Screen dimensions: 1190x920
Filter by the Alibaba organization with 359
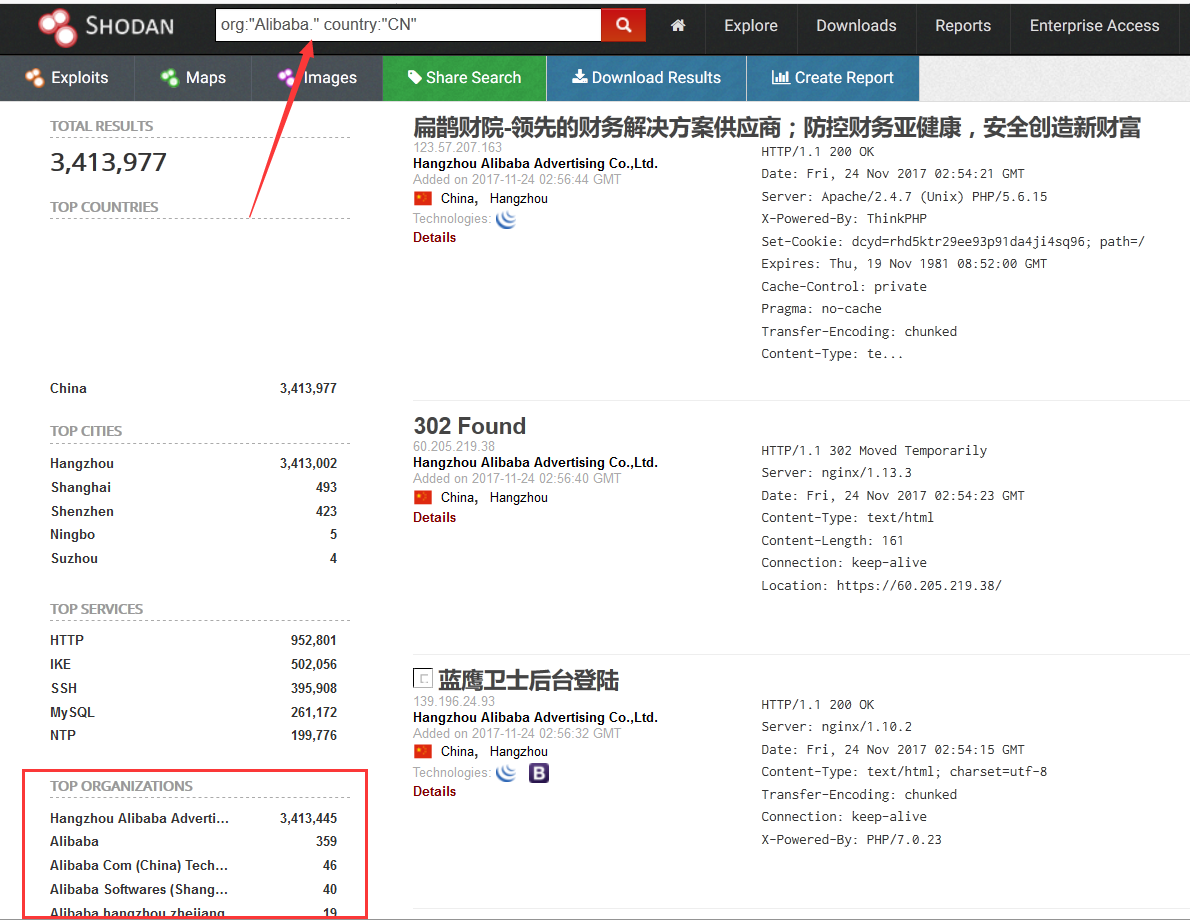[x=74, y=842]
